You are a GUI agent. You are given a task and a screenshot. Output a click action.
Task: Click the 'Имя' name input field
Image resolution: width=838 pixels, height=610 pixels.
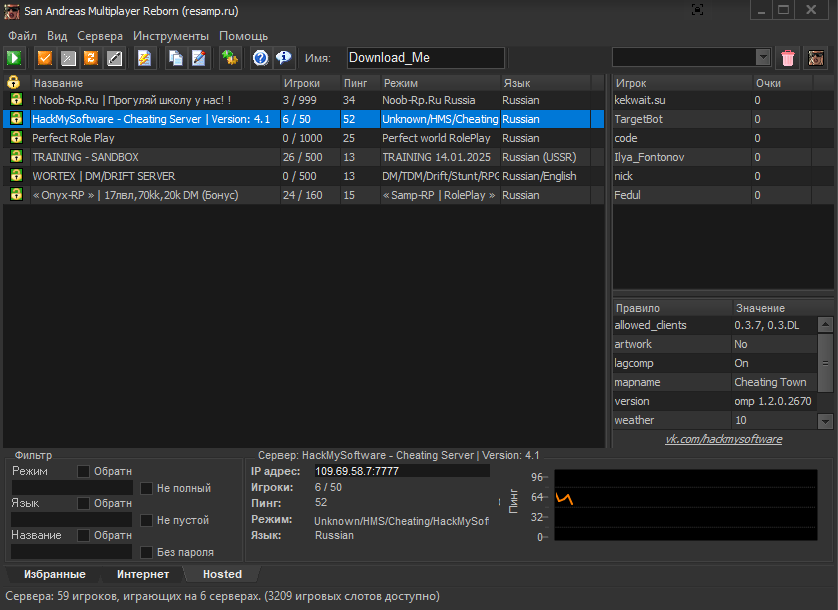(425, 58)
